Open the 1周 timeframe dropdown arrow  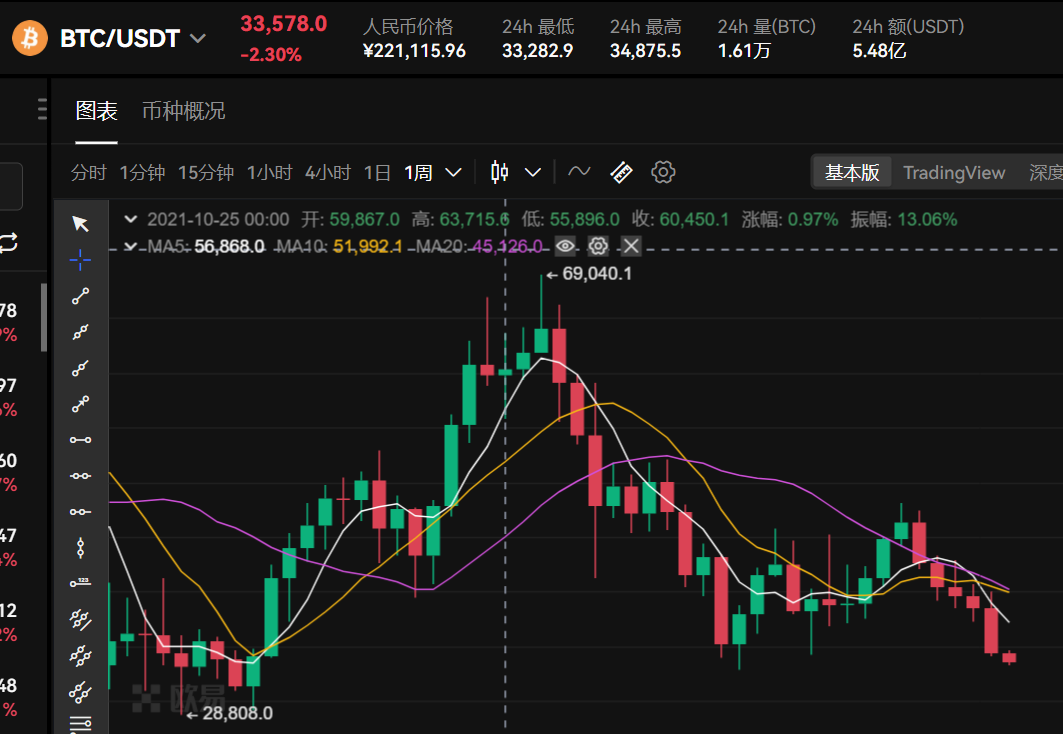(x=453, y=172)
